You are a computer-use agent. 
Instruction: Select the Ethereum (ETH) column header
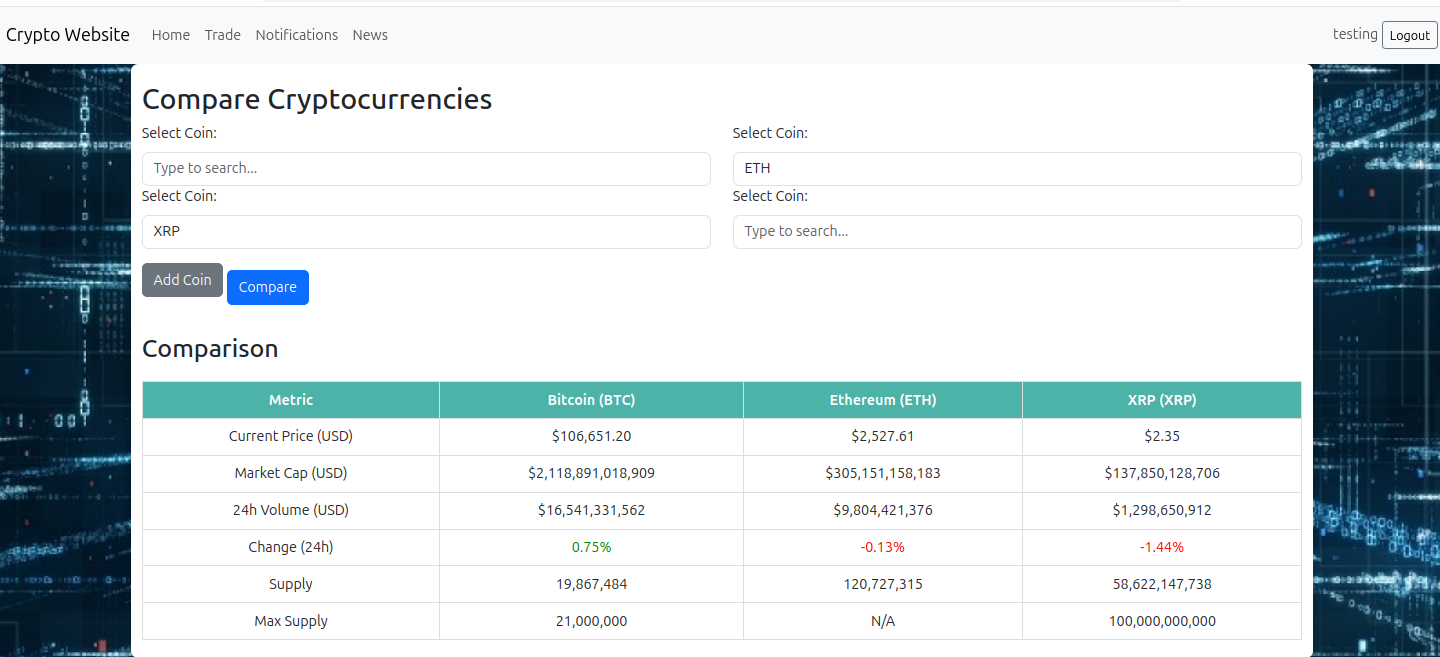click(883, 400)
